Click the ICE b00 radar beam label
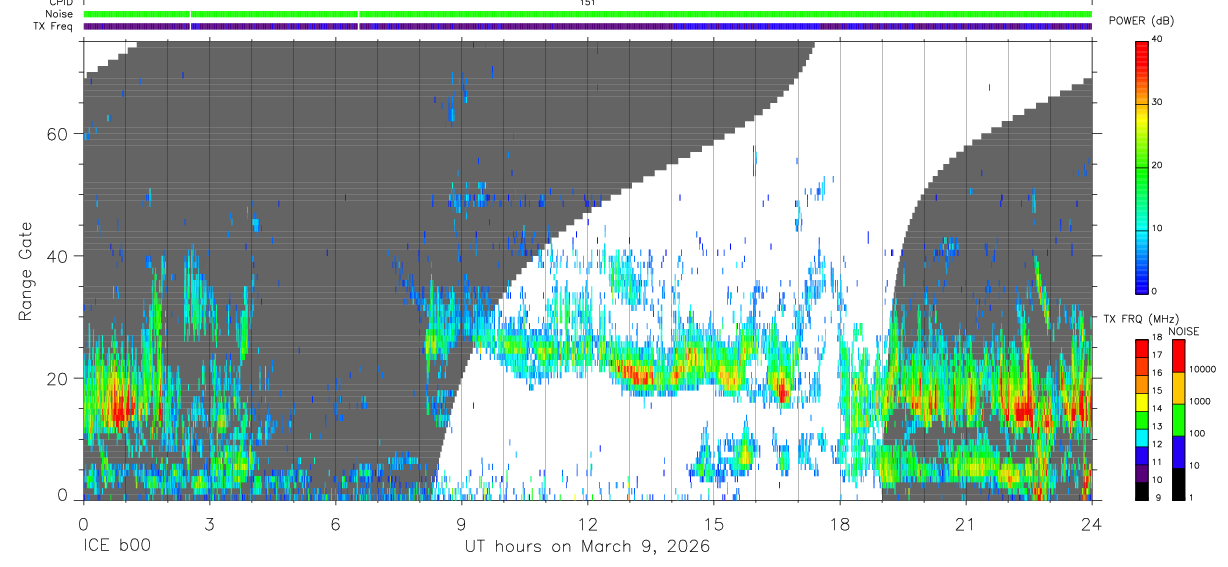1228x567 pixels. point(115,547)
